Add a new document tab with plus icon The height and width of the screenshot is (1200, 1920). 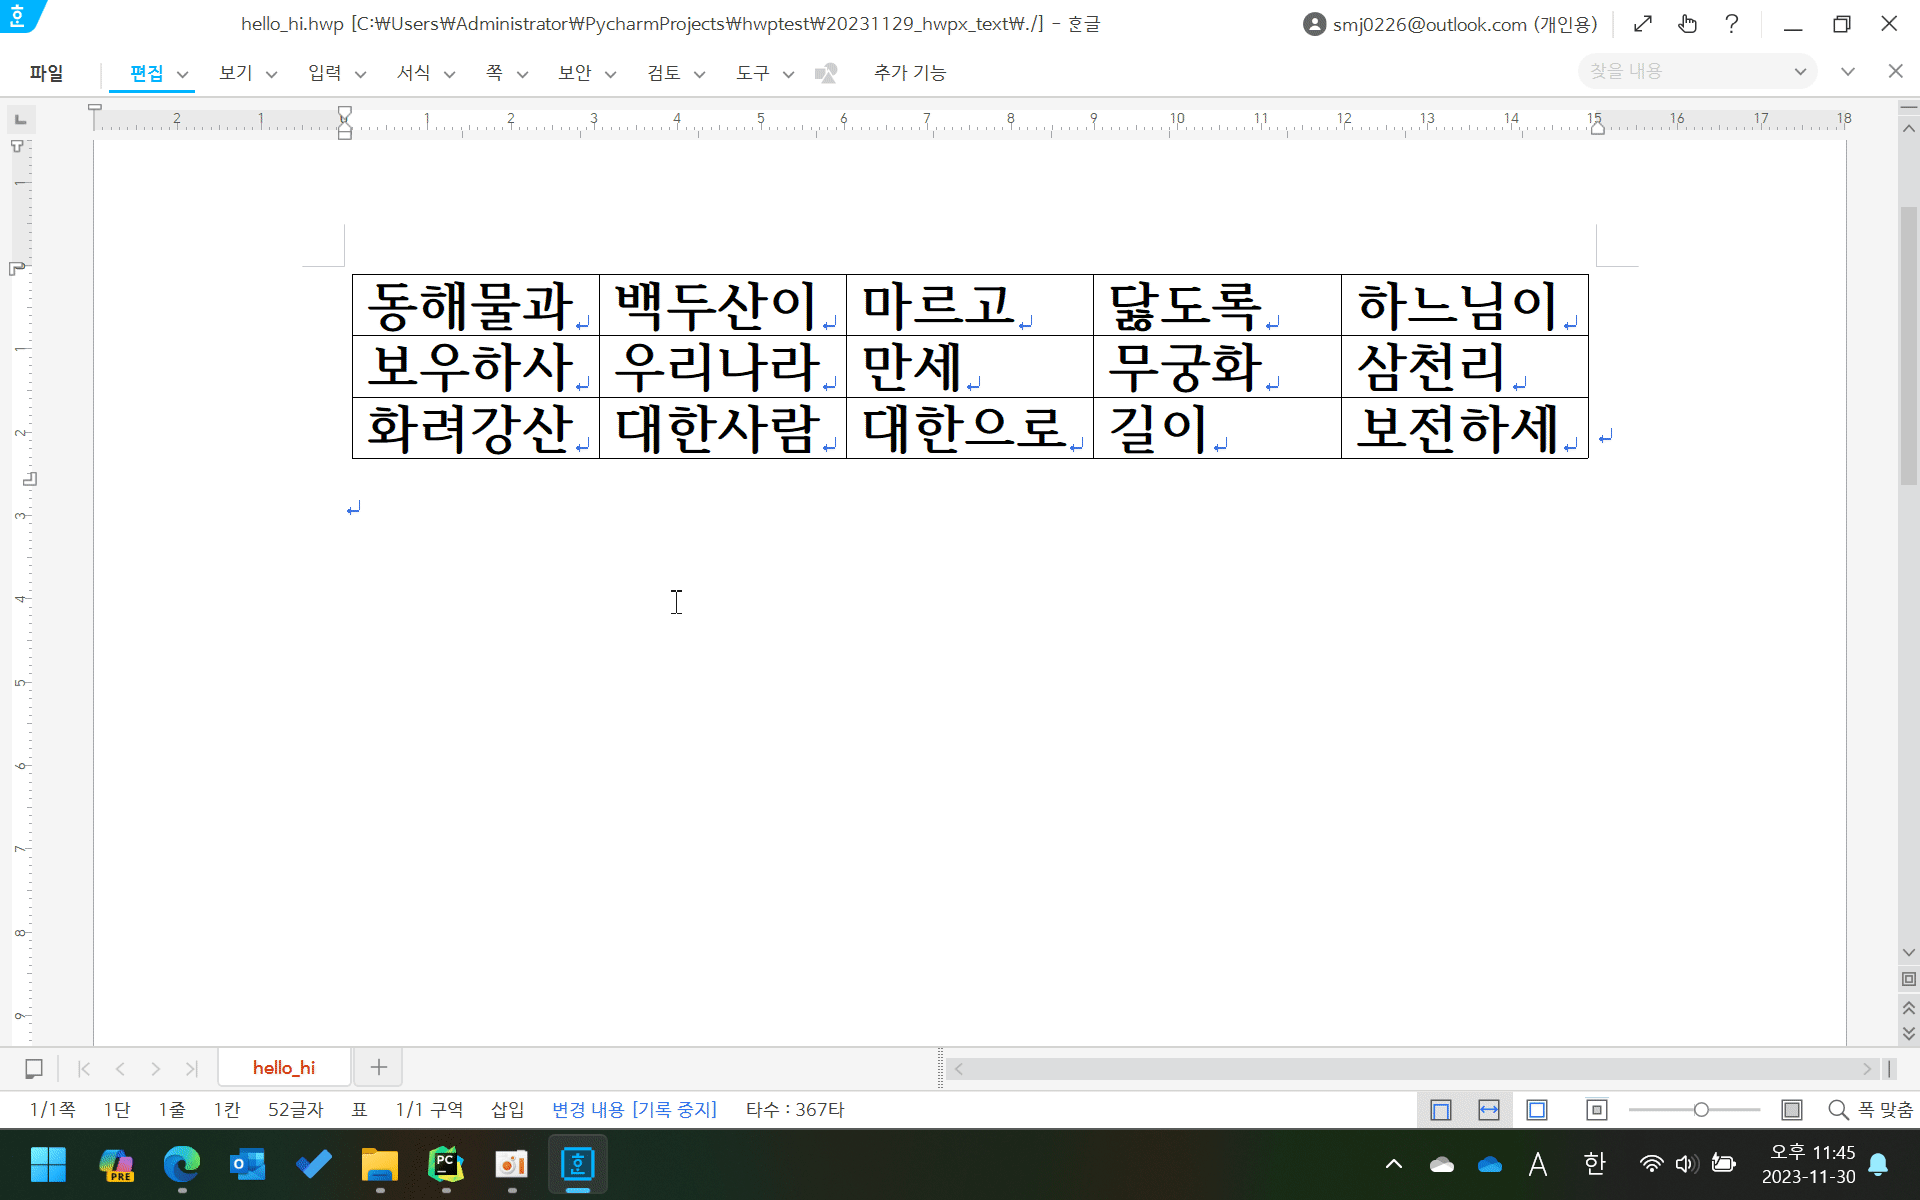pos(378,1068)
